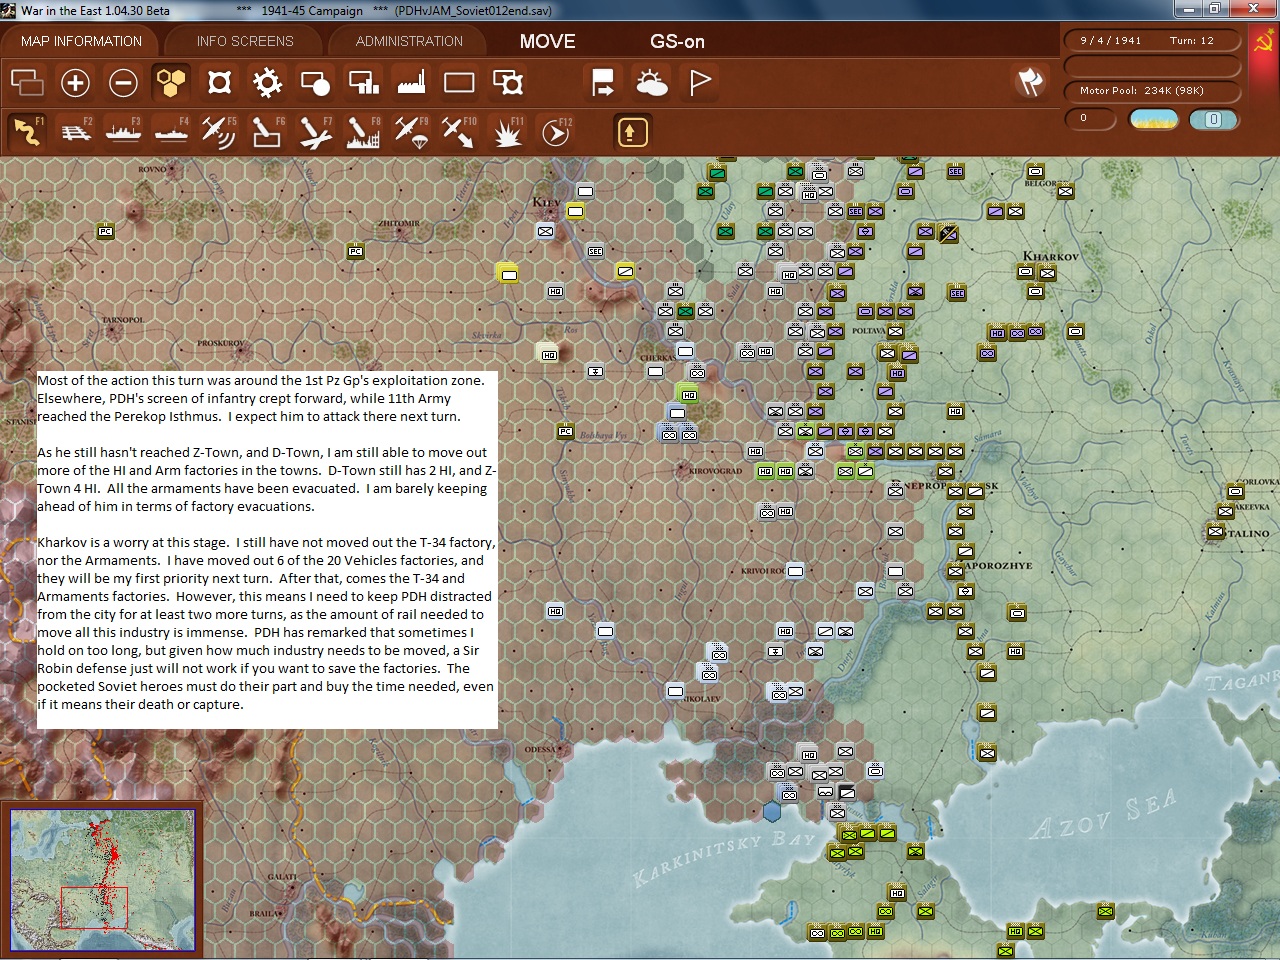This screenshot has width=1280, height=960.
Task: Zoom out the map with minus icon
Action: [123, 82]
